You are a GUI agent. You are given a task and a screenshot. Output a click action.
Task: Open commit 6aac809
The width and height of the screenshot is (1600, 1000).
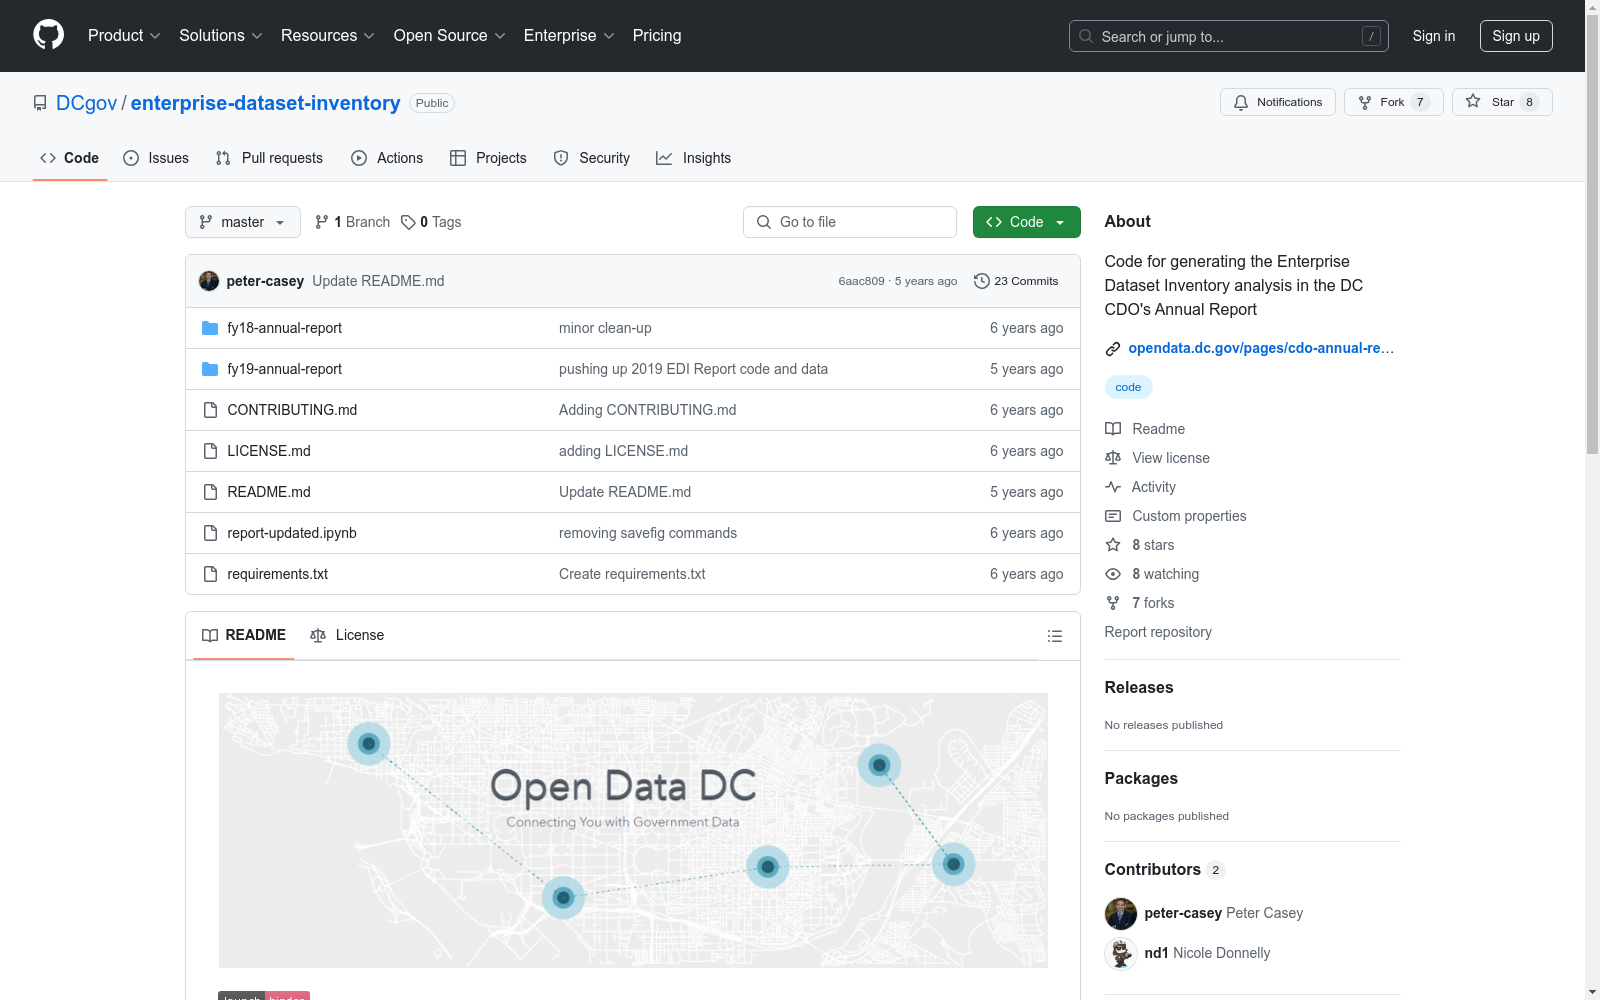click(x=861, y=282)
